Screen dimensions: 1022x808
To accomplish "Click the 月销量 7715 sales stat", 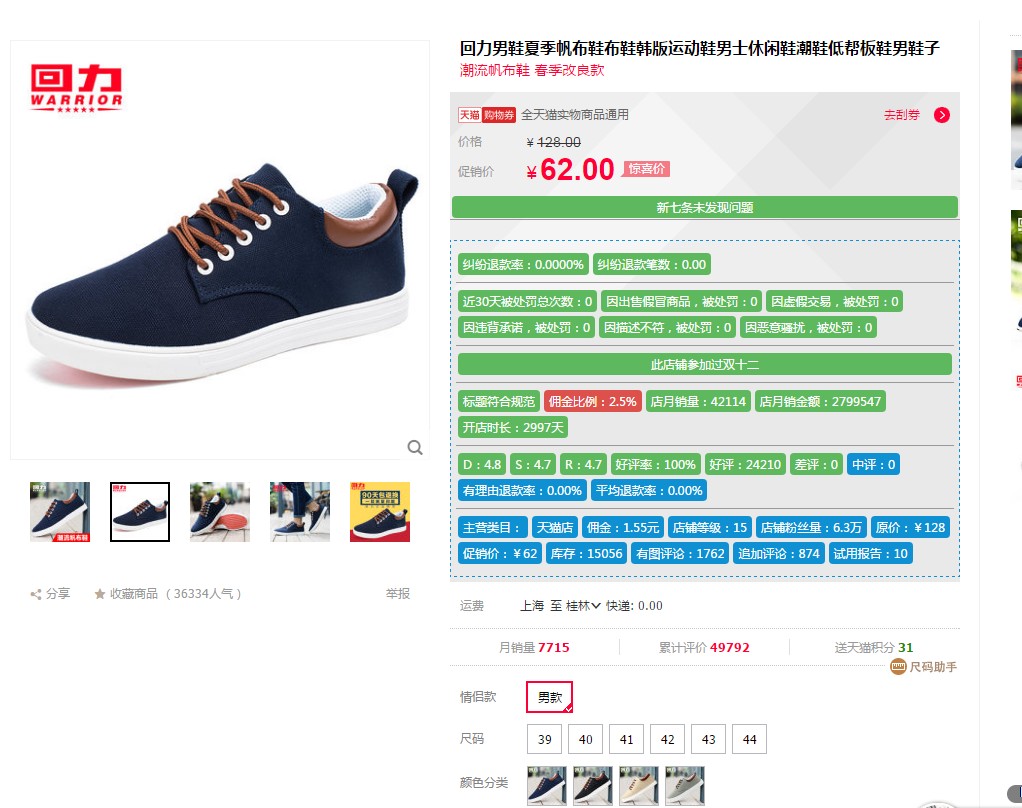I will pyautogui.click(x=534, y=648).
